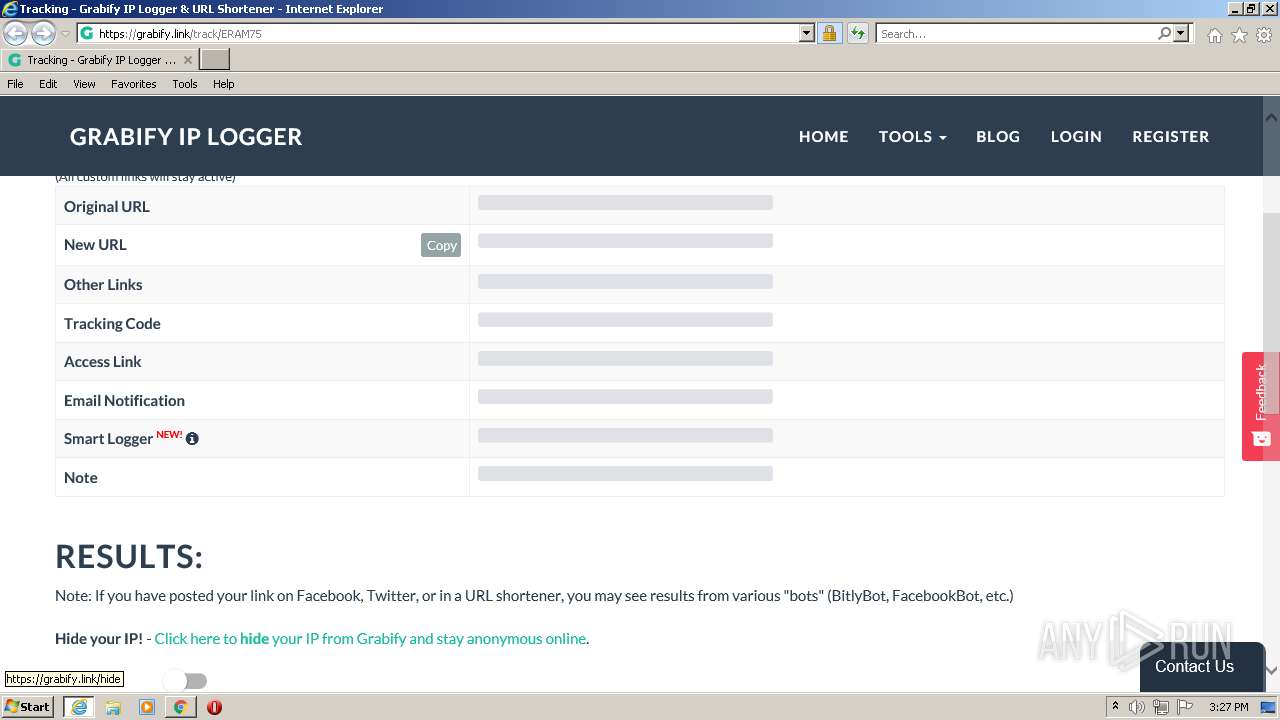Toggle the switch below Hide your IP
The height and width of the screenshot is (720, 1280).
coord(186,681)
